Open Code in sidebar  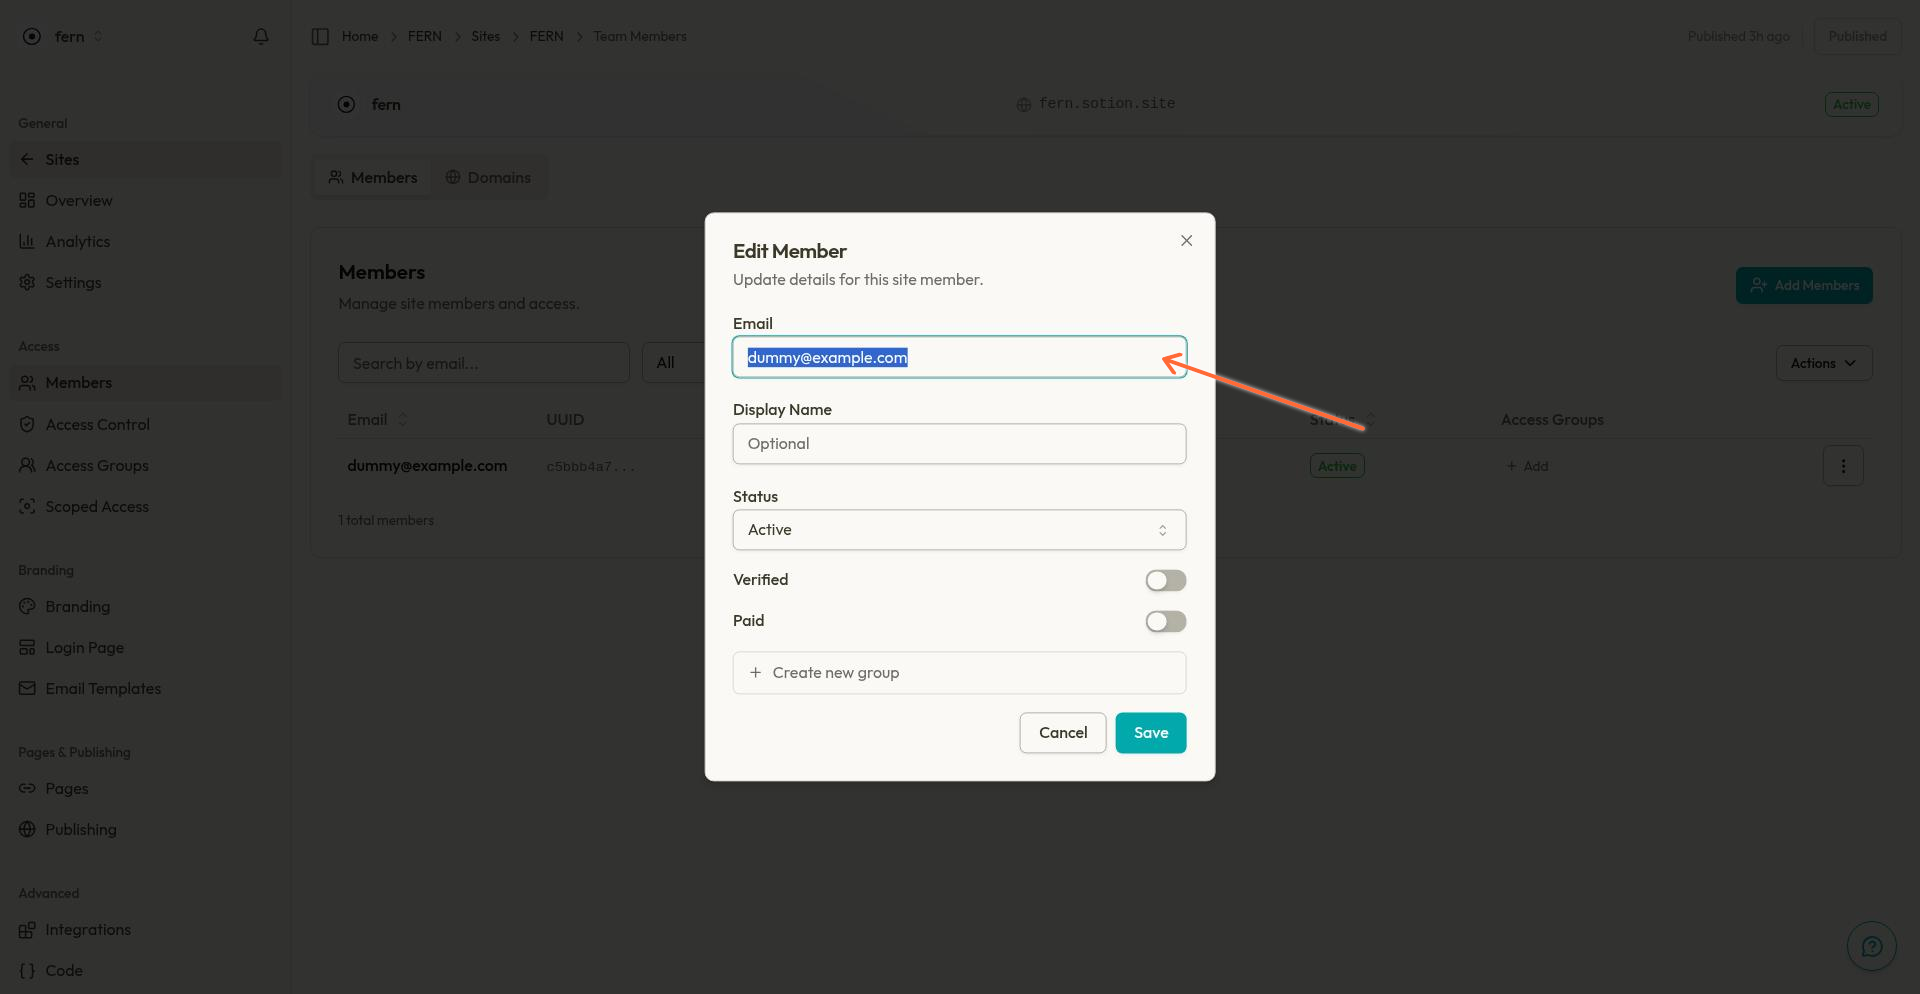146,970
